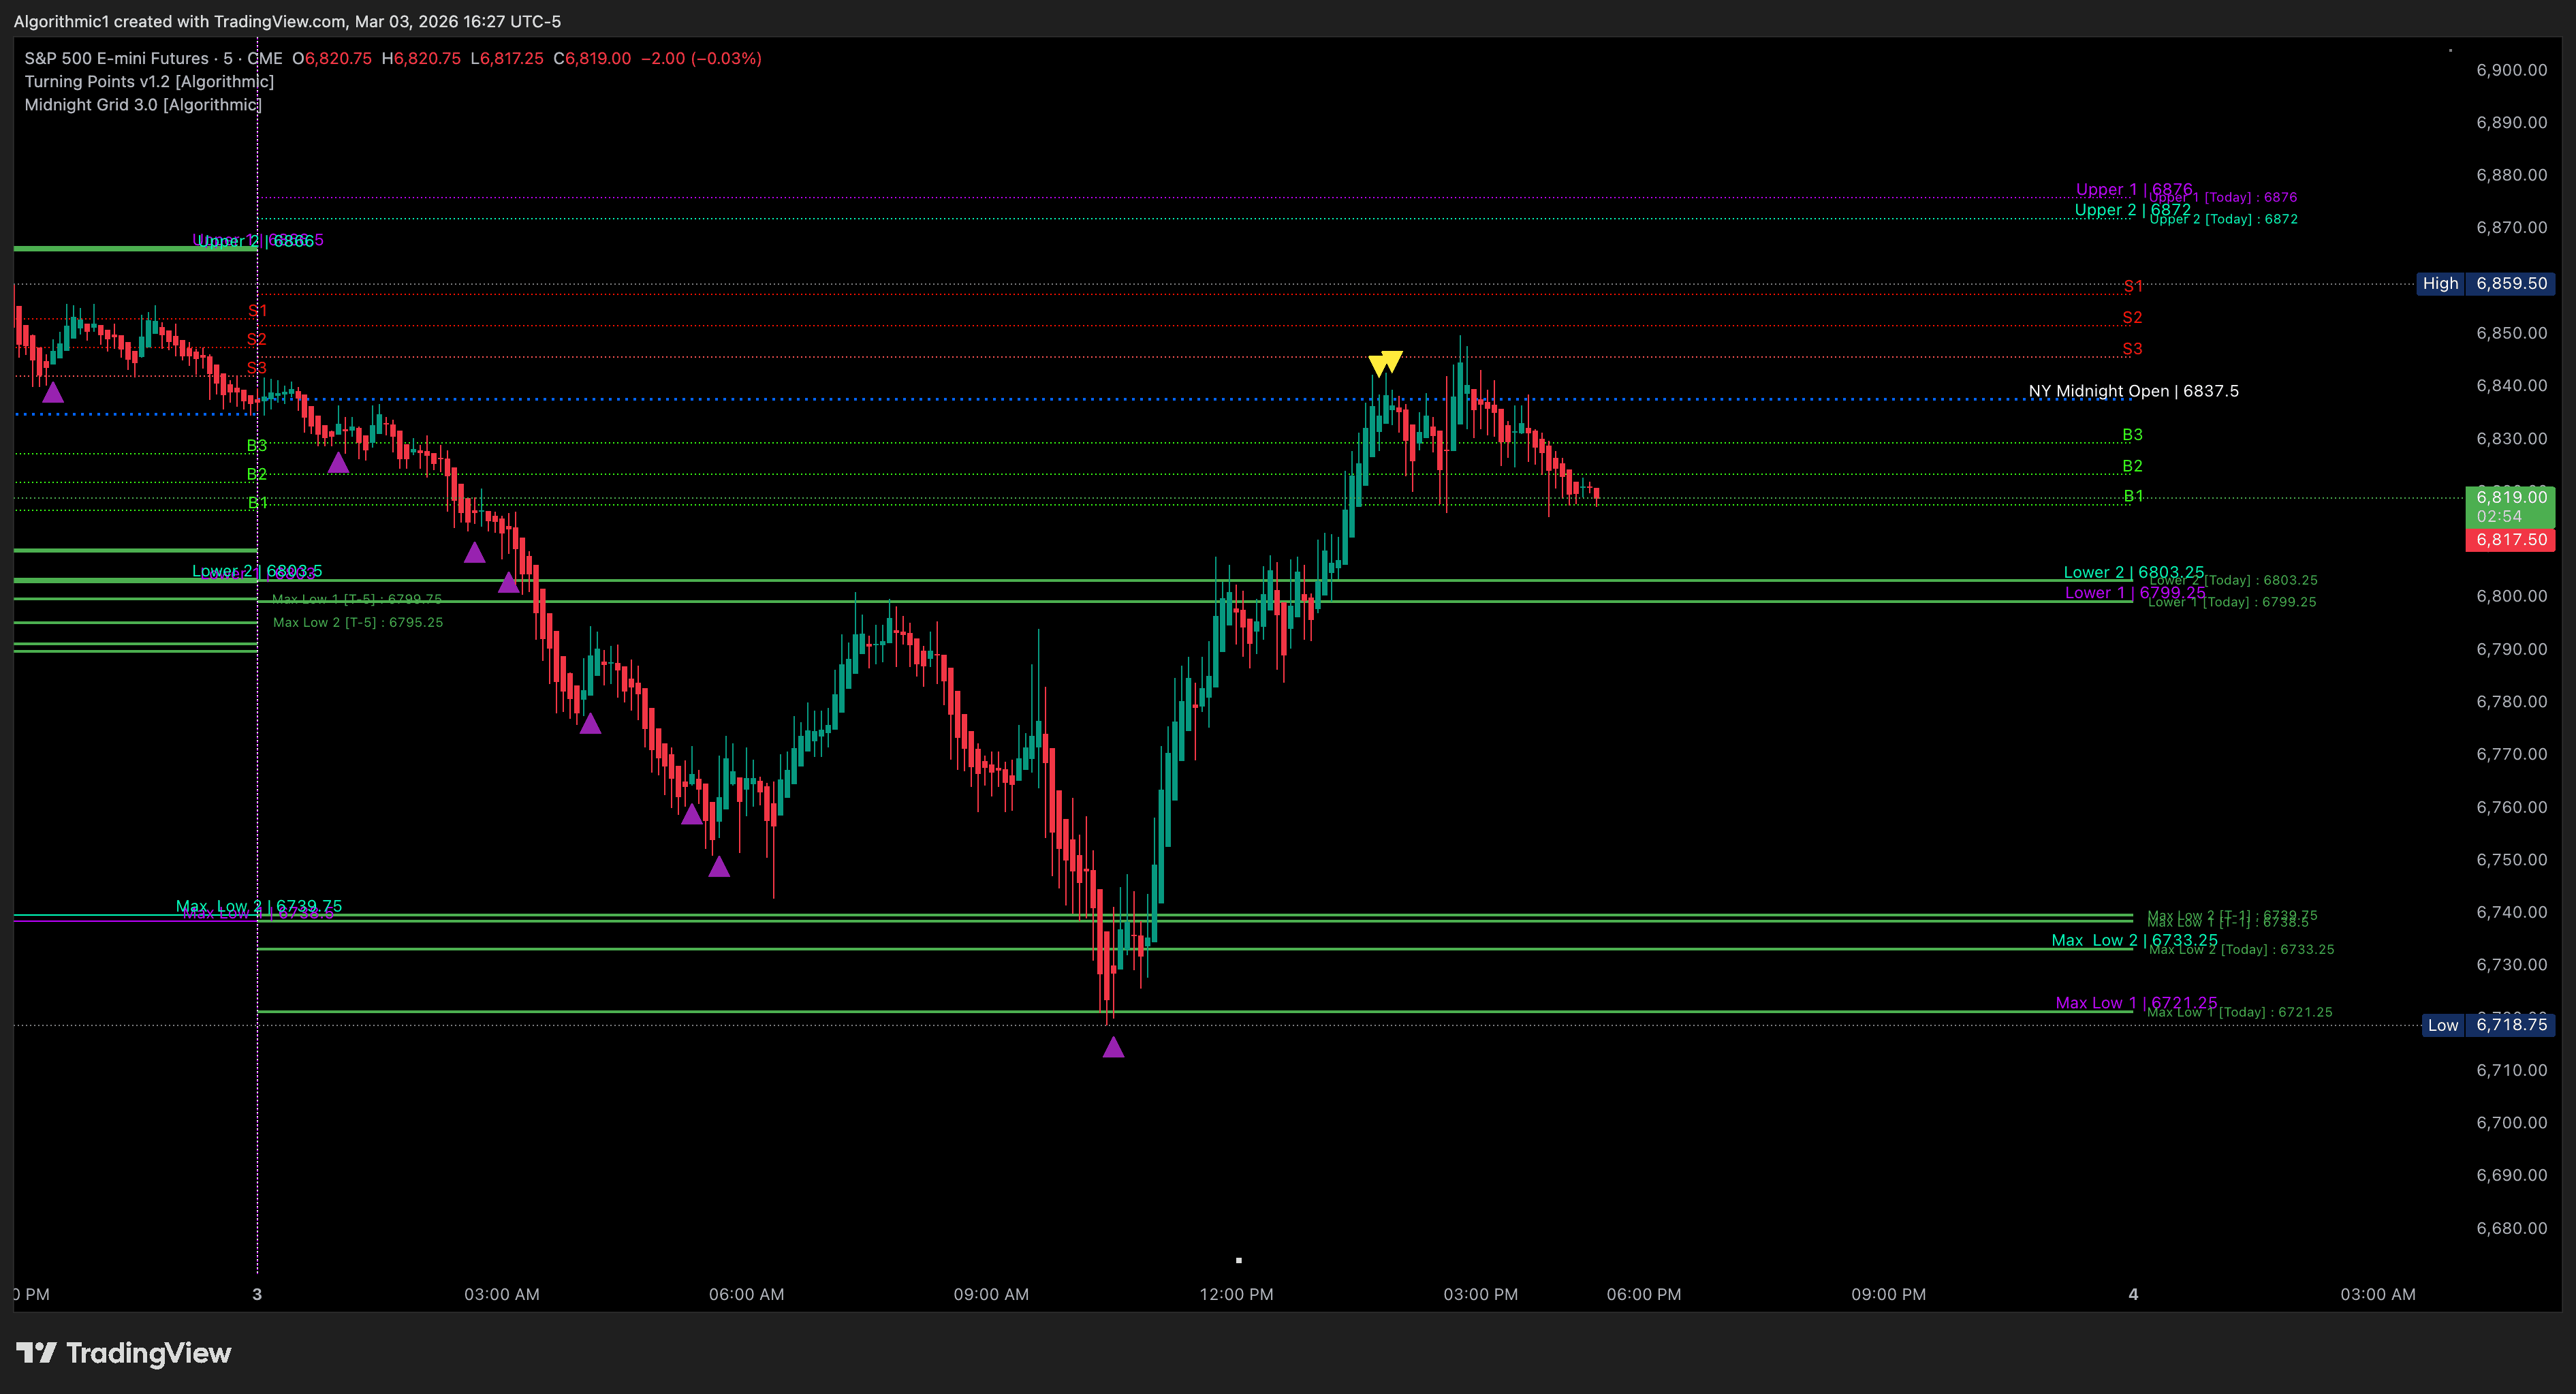The image size is (2576, 1394).
Task: Click the 6,900.00 price scale label
Action: [x=2510, y=70]
